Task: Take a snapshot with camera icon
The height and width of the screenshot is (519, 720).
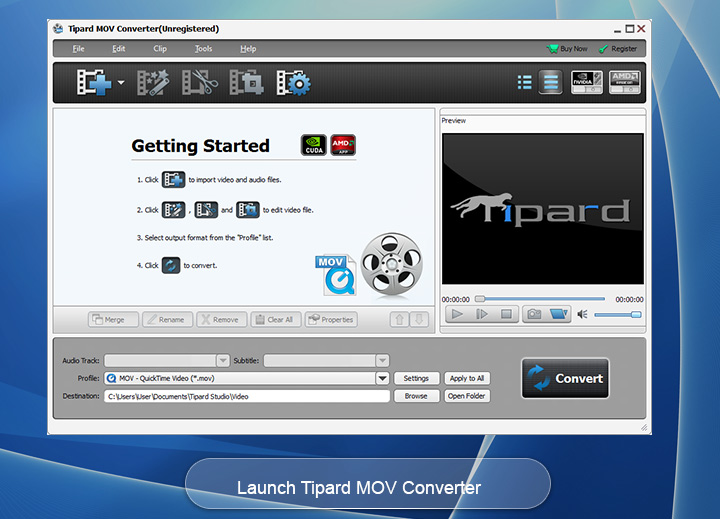Action: tap(534, 314)
